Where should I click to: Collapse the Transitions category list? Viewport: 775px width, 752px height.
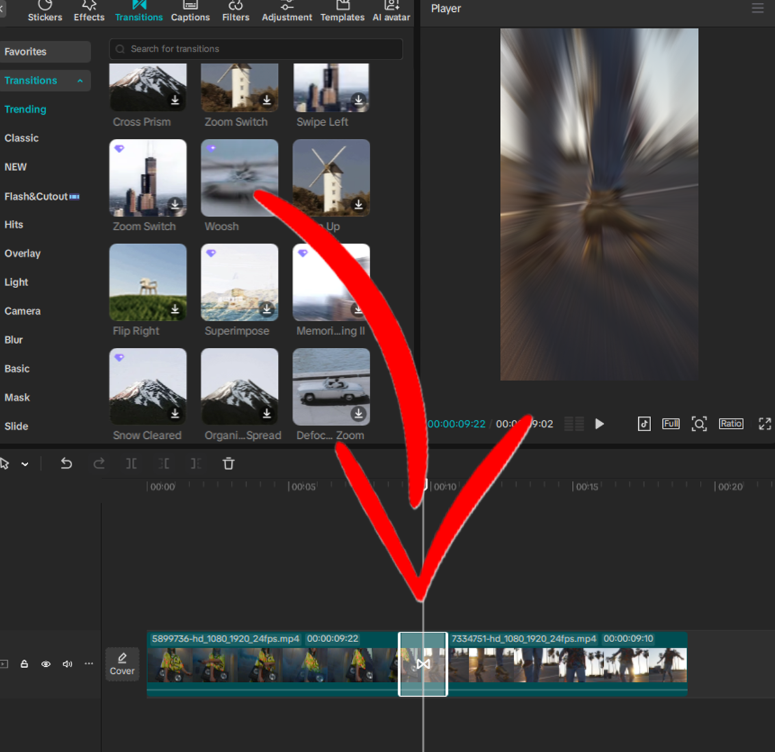[80, 81]
